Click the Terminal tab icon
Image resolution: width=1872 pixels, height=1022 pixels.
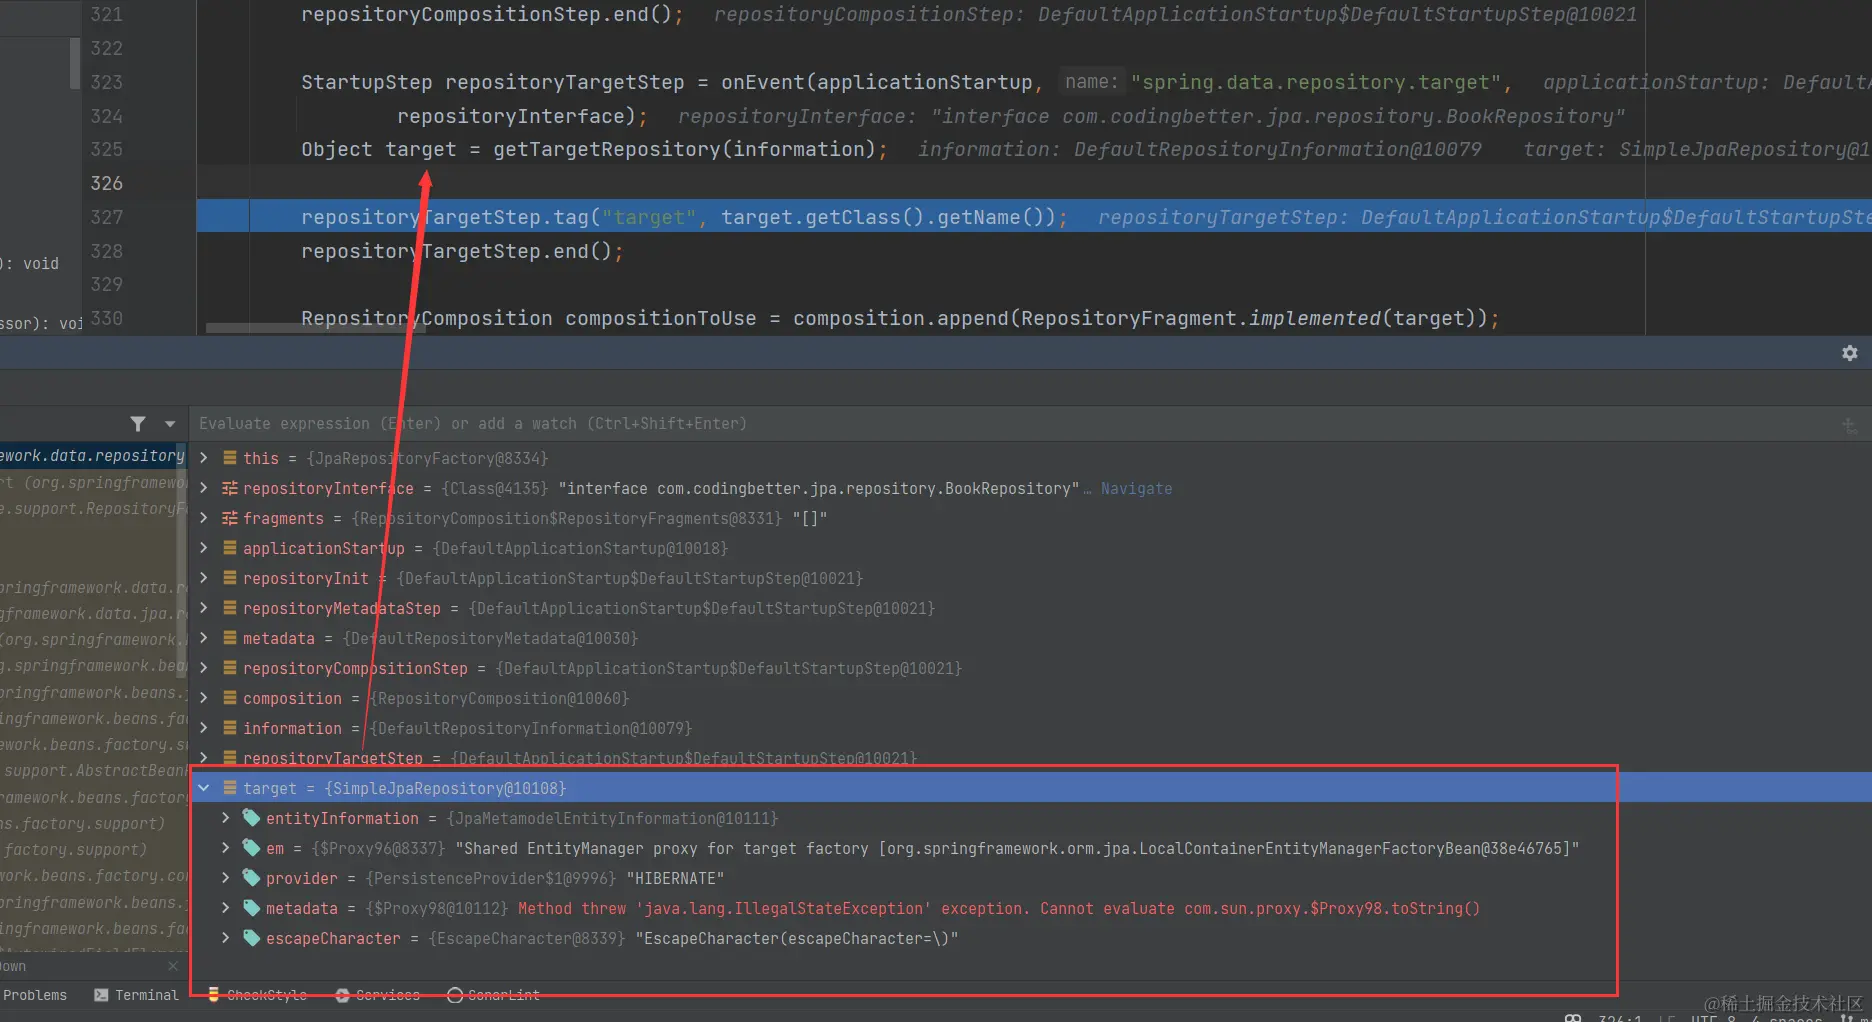(x=101, y=995)
